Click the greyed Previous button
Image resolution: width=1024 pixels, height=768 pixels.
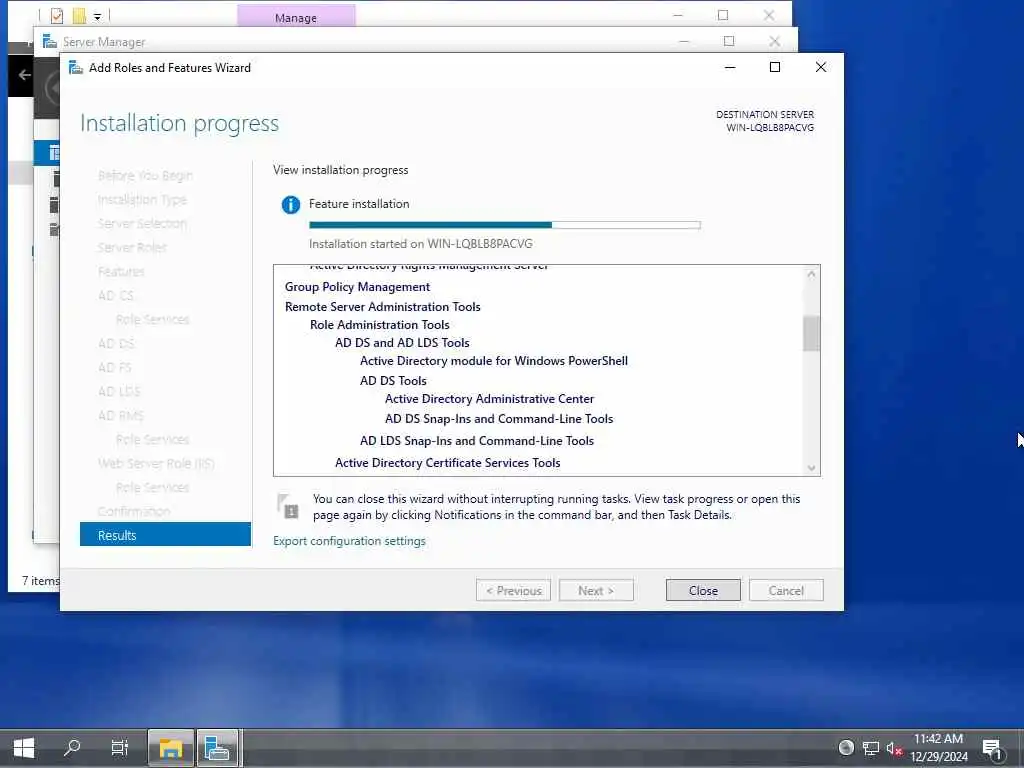[513, 590]
